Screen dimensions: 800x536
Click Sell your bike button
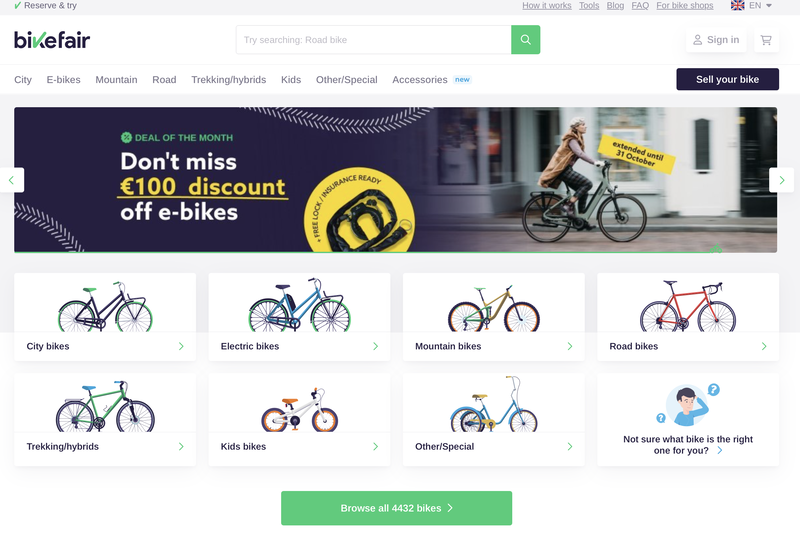(728, 79)
